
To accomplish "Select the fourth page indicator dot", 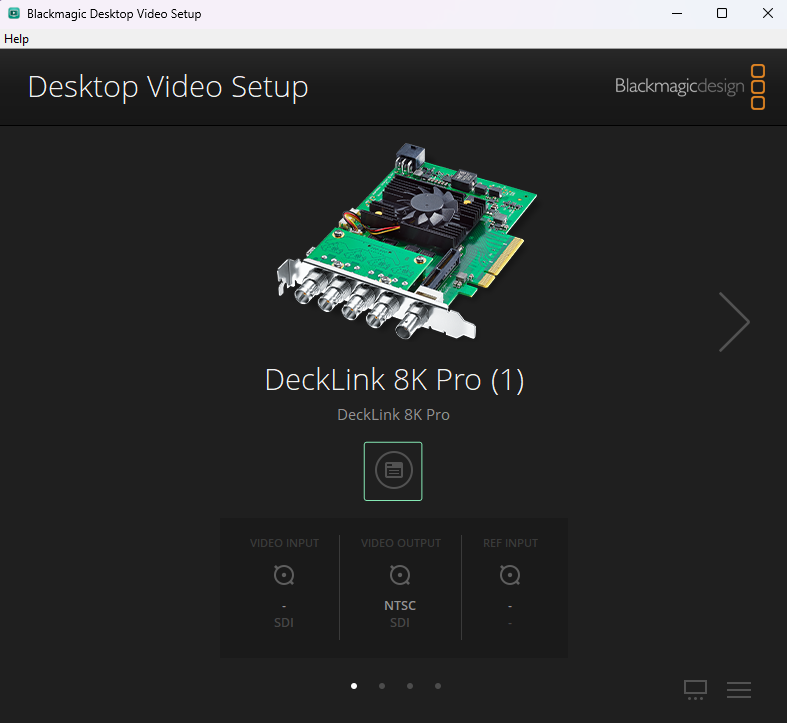I will 438,686.
